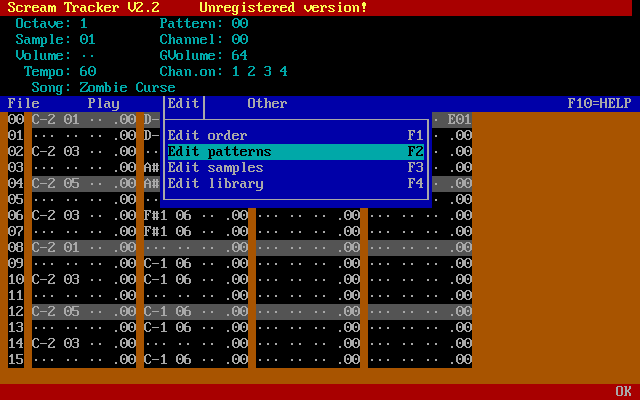Screen dimensions: 640x400
Task: Open the Other menu
Action: (x=267, y=103)
